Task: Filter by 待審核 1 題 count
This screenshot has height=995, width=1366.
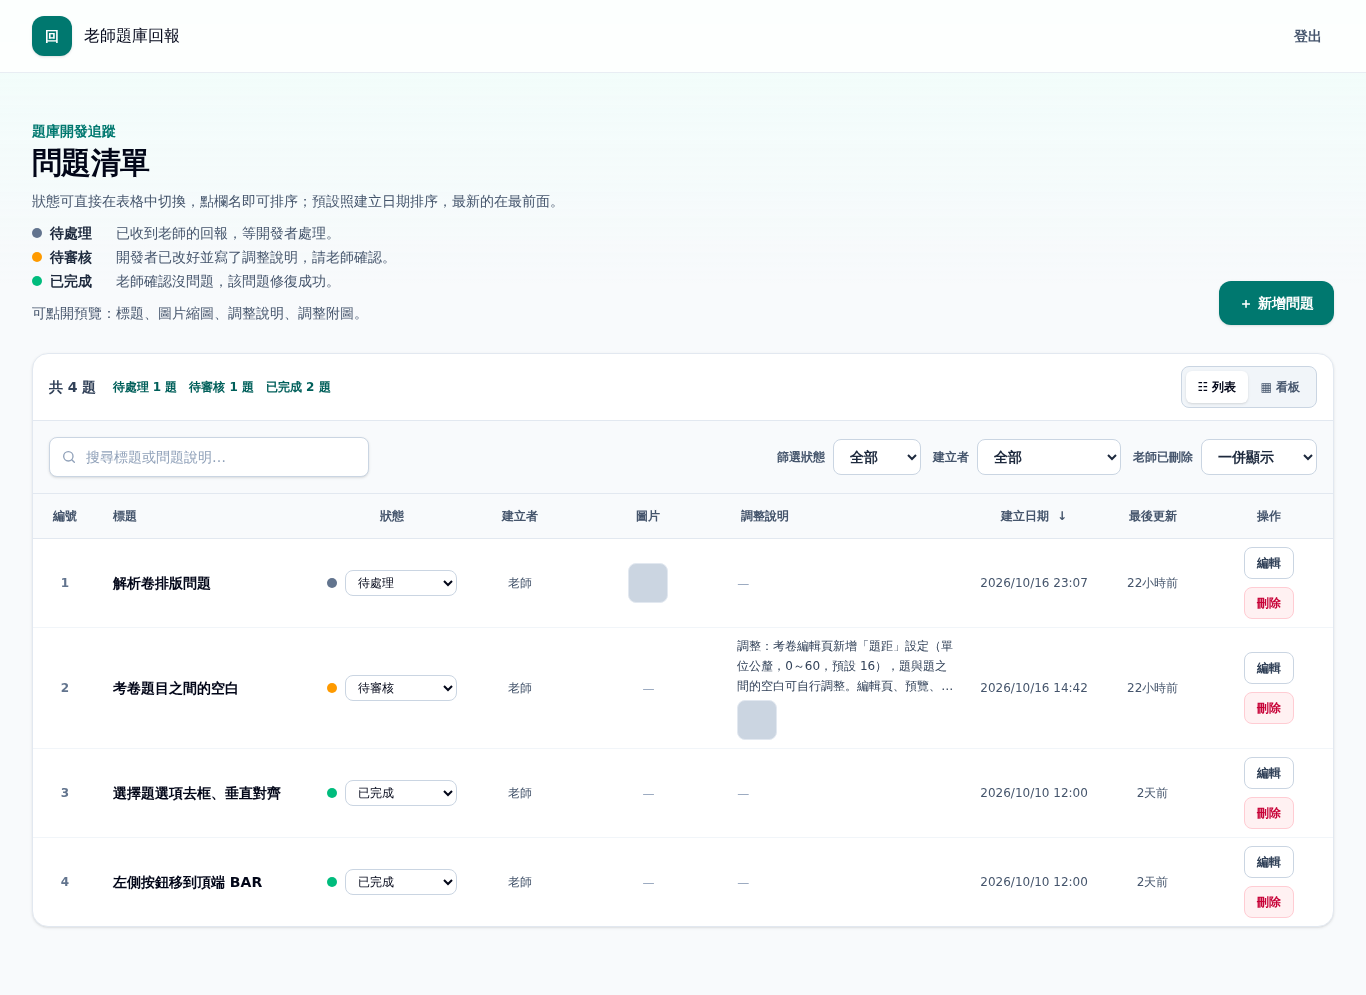Action: pos(221,387)
